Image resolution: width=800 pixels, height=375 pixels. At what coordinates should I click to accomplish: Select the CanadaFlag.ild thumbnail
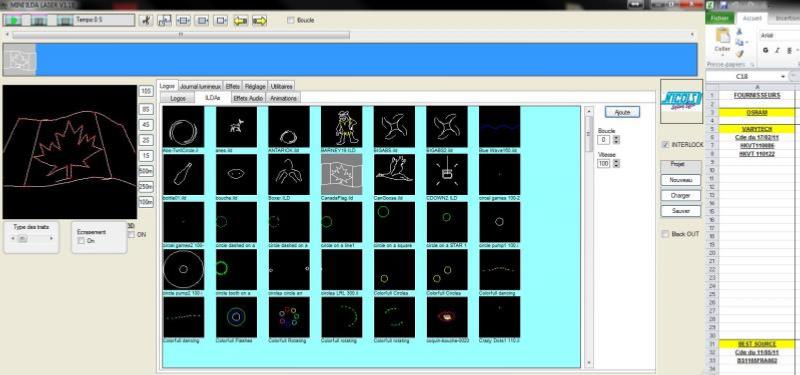[341, 174]
